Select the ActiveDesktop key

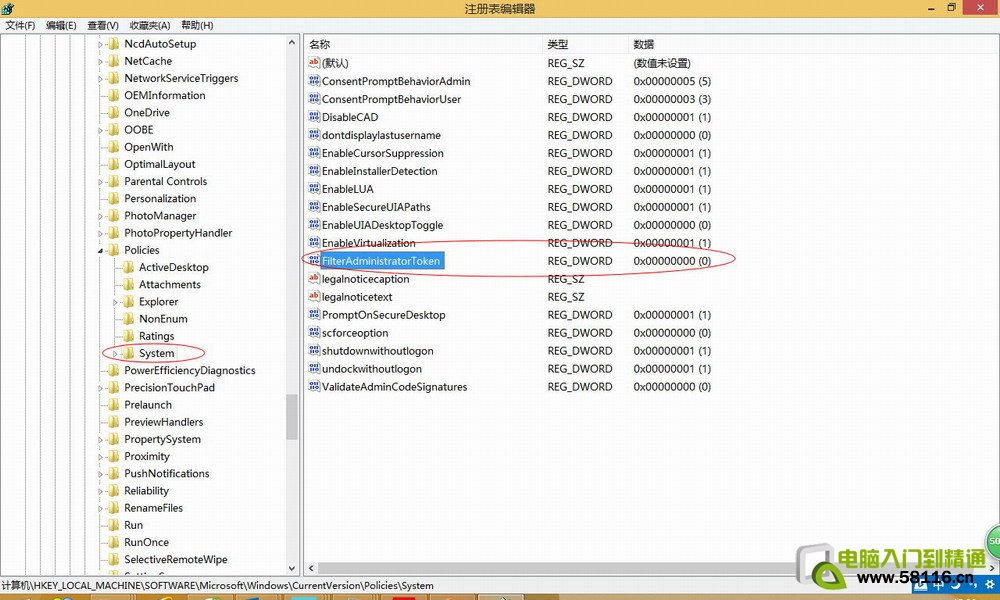[x=173, y=267]
